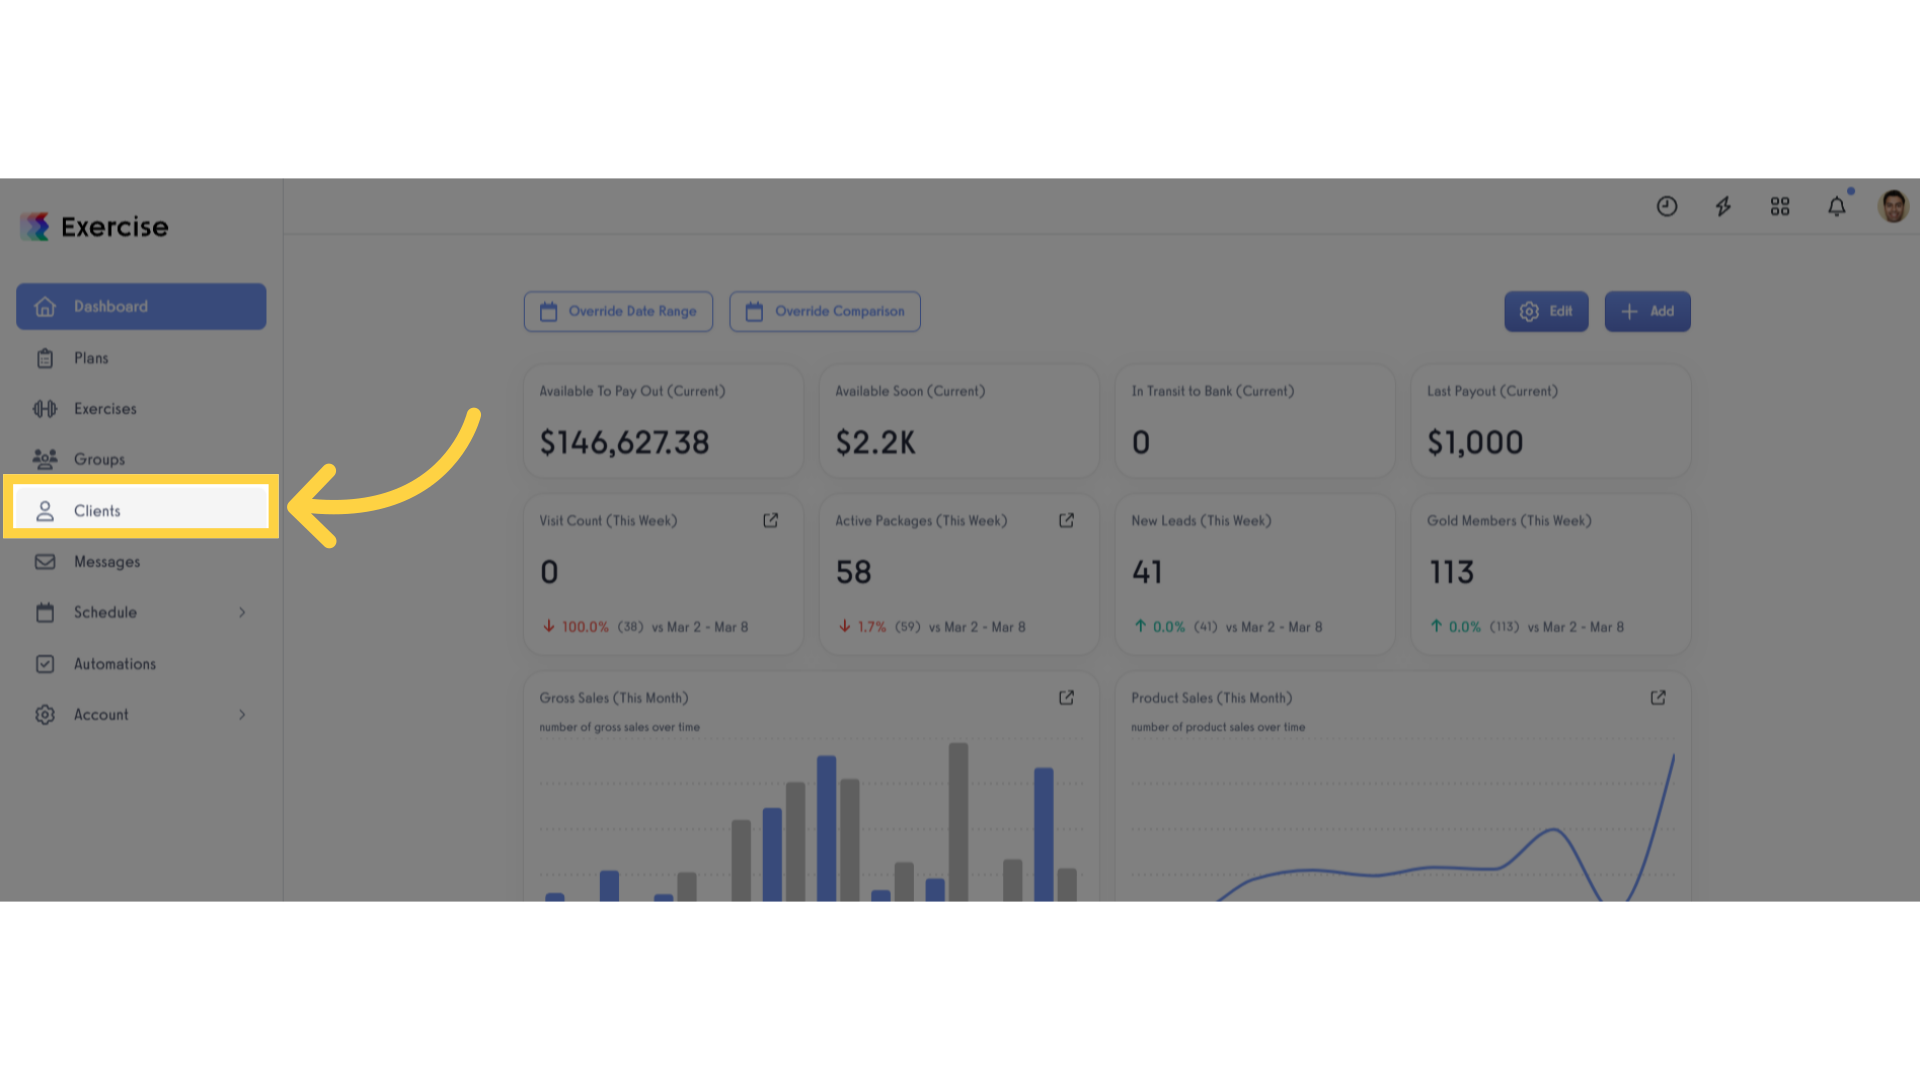Open Exercises from the sidebar
1920x1080 pixels.
coord(141,408)
